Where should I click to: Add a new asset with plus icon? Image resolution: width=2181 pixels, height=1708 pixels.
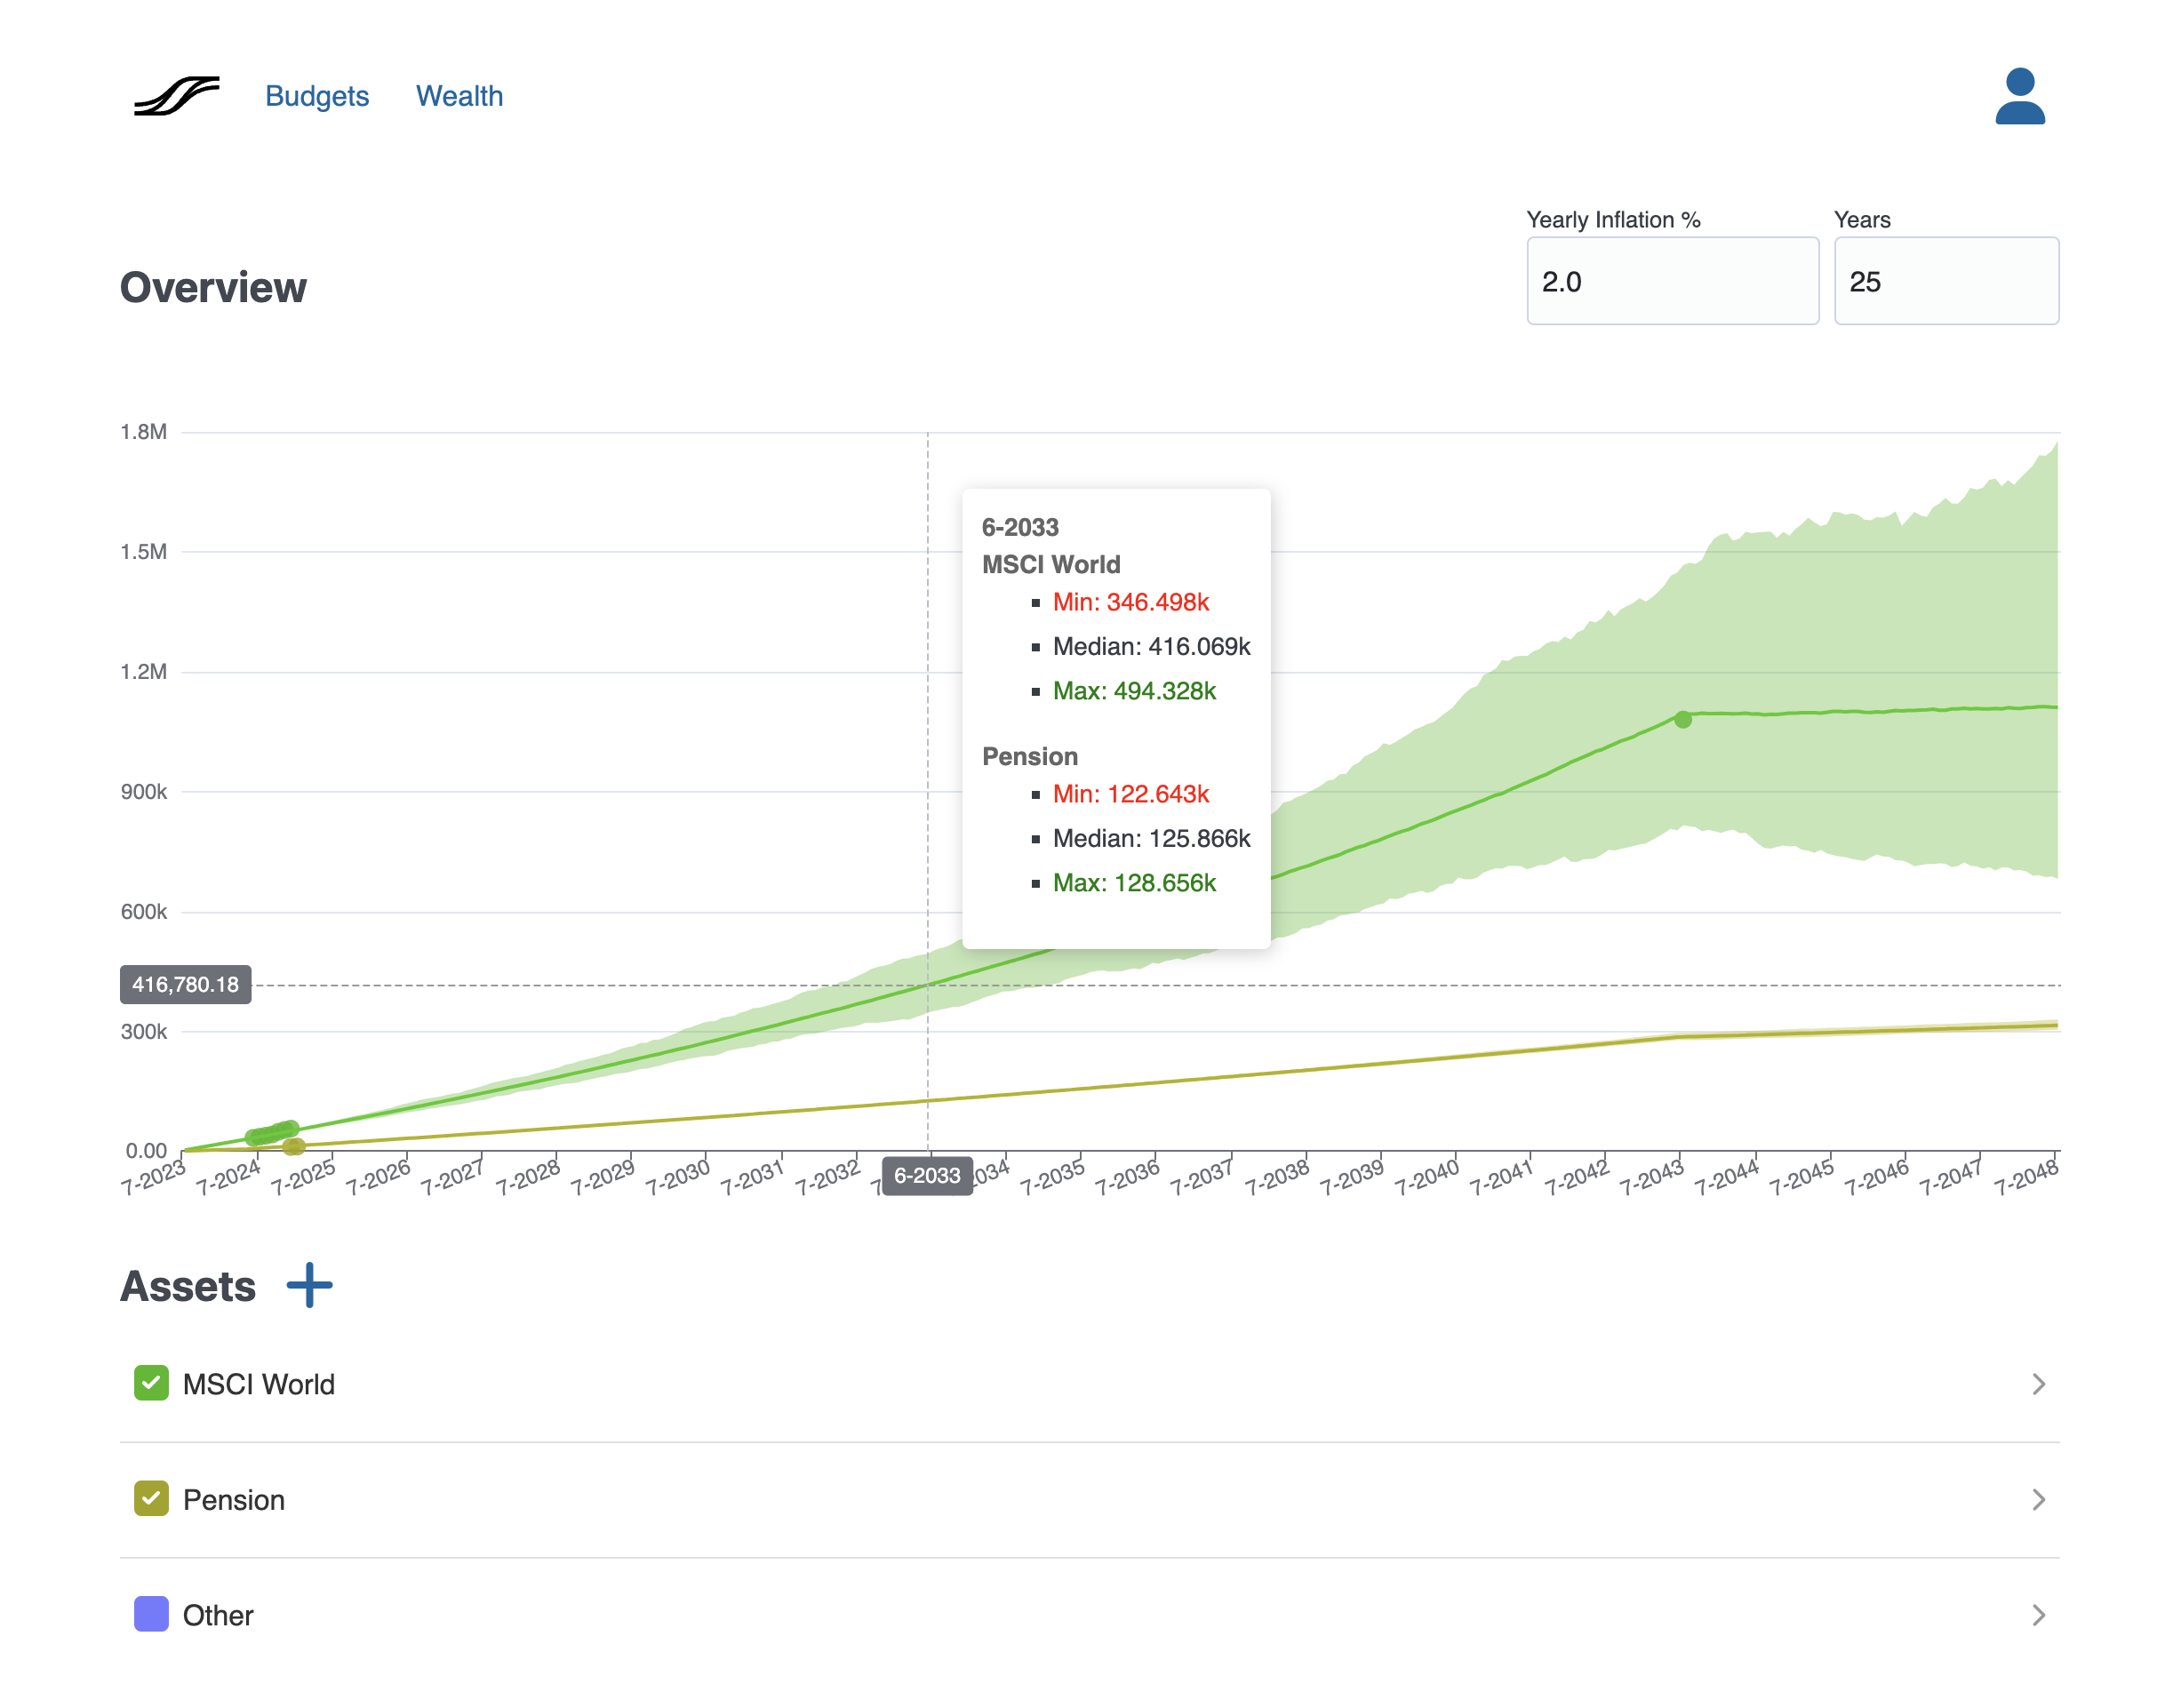coord(309,1285)
